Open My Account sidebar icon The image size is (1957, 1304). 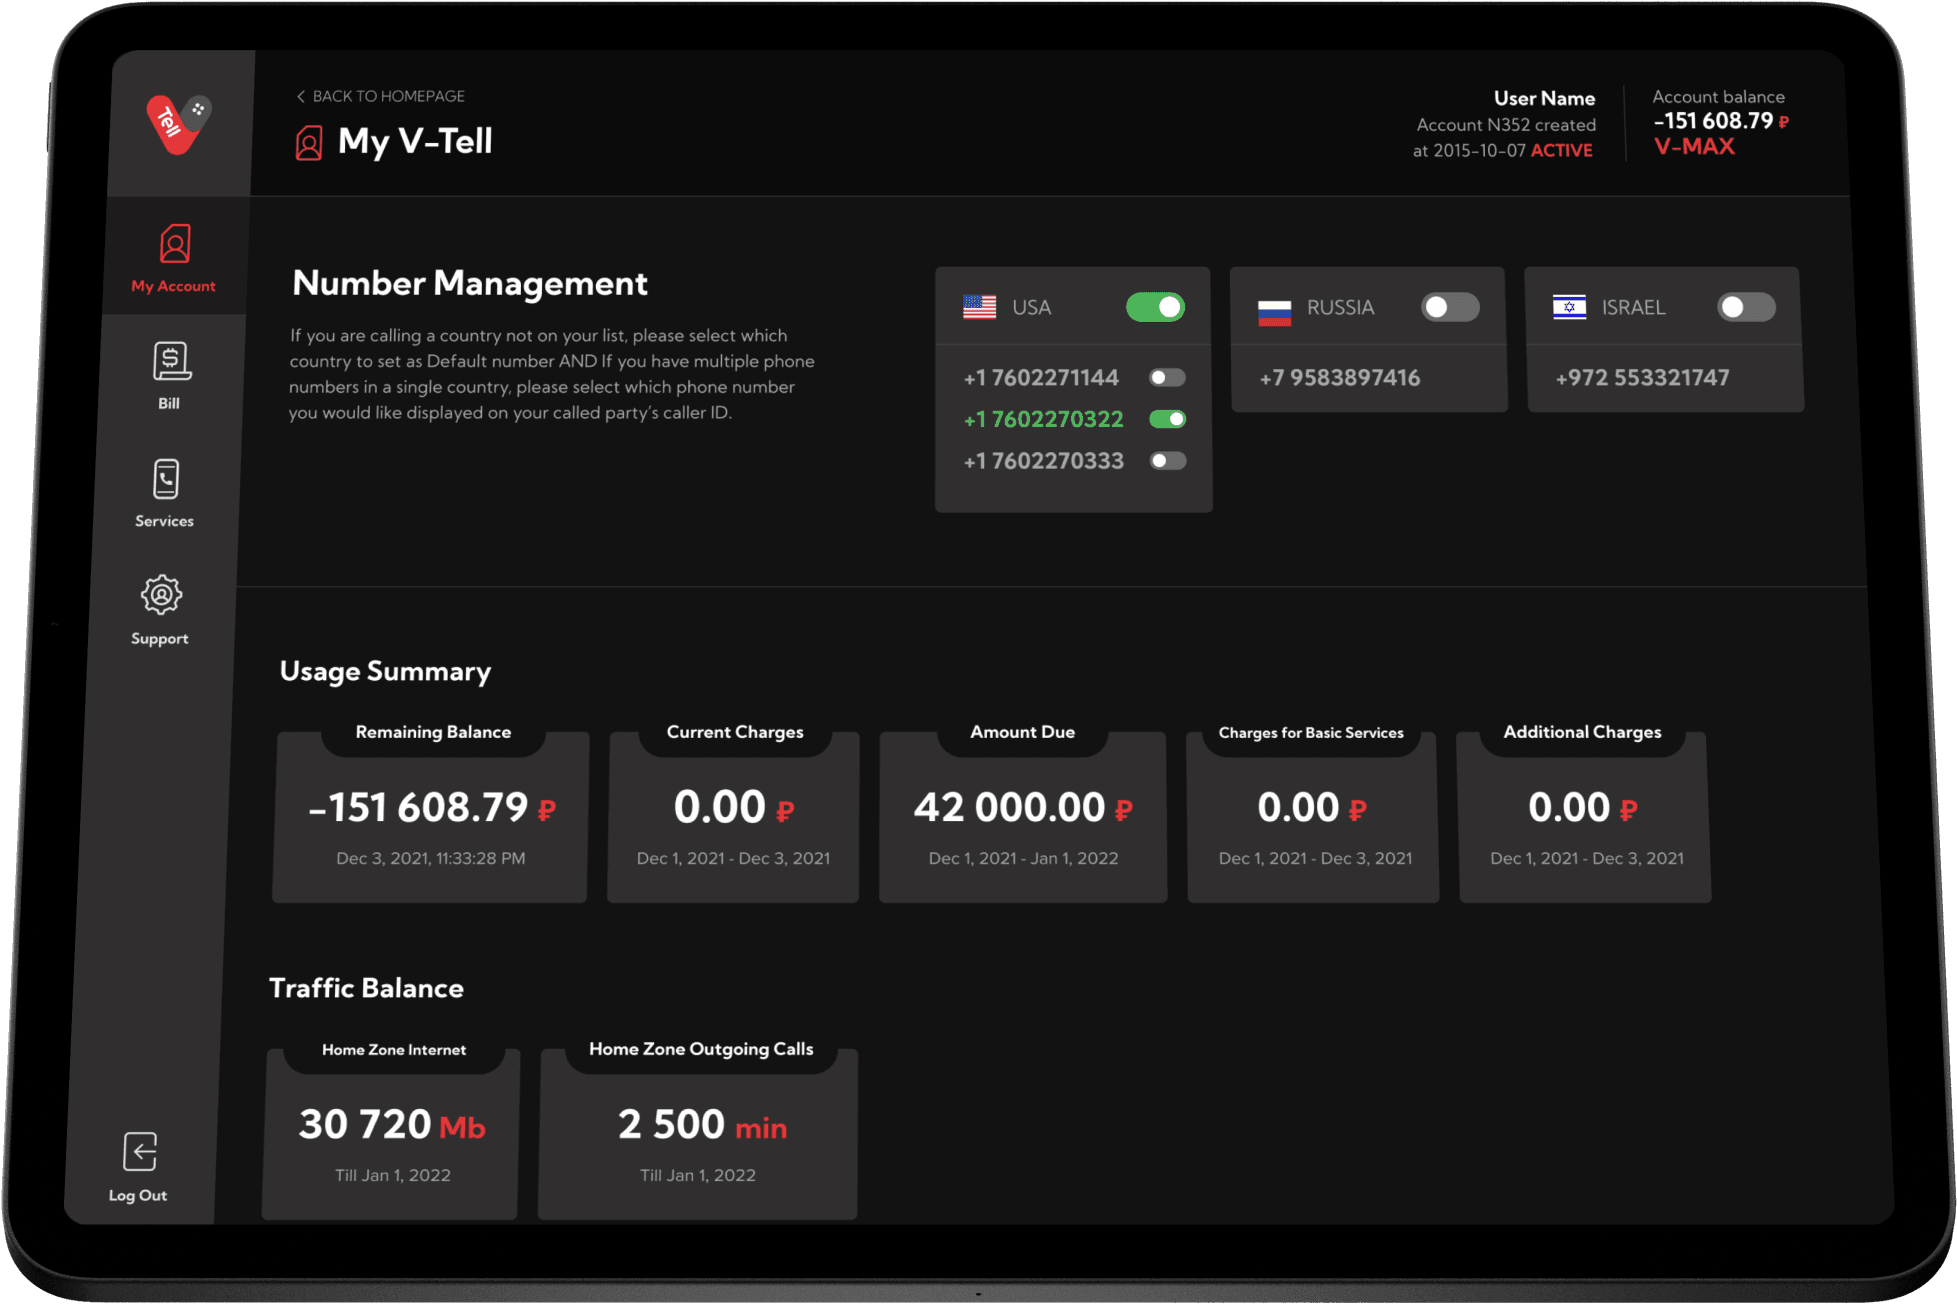(175, 245)
